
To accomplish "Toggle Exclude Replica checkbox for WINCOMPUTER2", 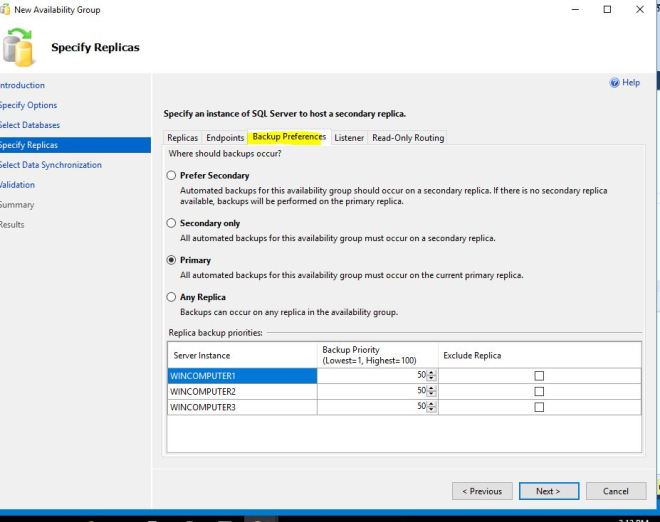I will point(539,392).
